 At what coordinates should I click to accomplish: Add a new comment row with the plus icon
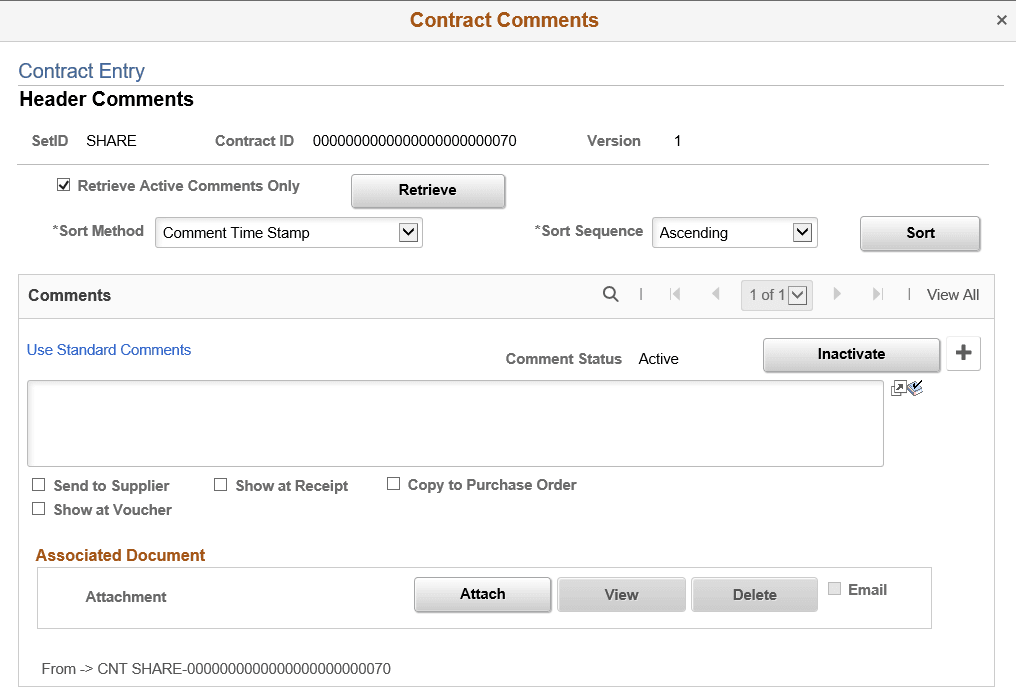point(963,354)
